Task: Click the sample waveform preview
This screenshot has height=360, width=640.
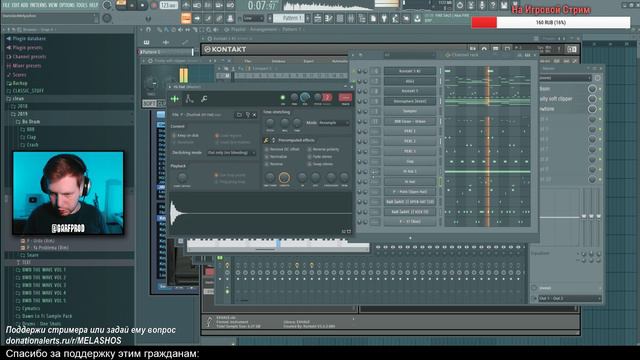Action: tap(261, 213)
